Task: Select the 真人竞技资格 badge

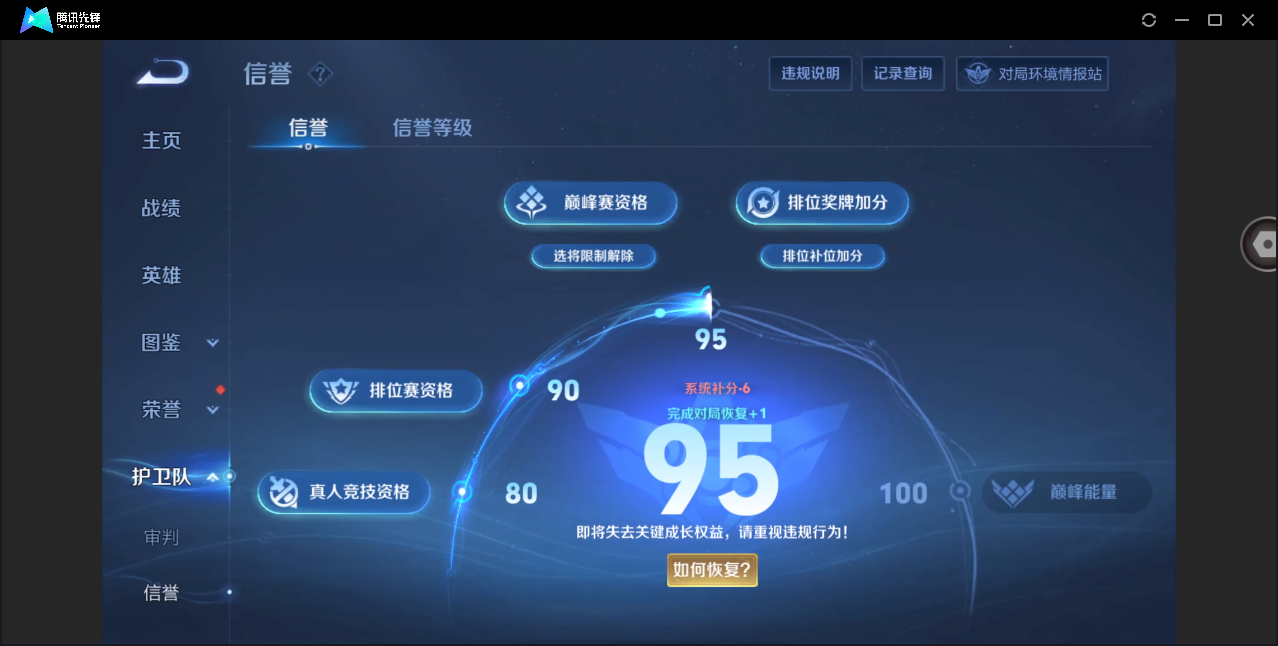Action: point(344,492)
